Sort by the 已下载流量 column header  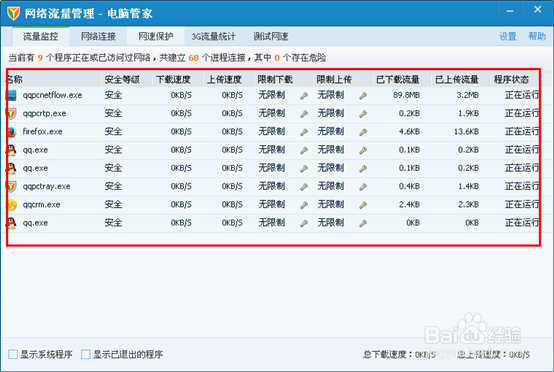[402, 79]
